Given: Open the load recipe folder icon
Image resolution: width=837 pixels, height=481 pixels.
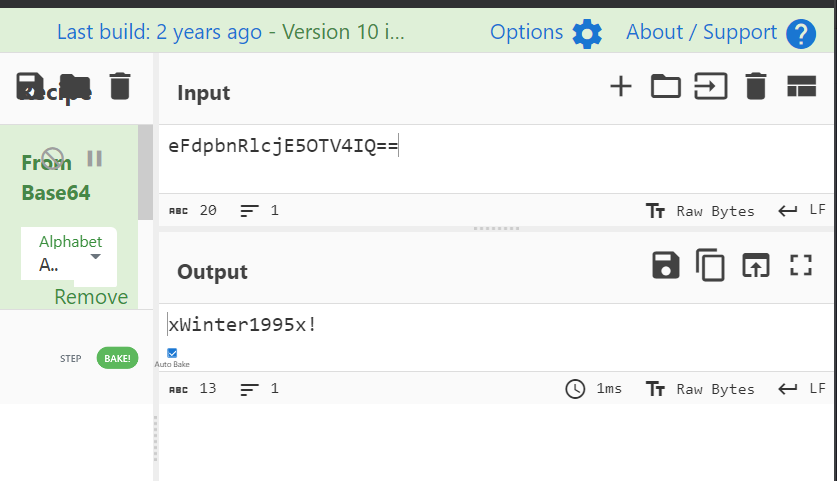Looking at the screenshot, I should (75, 86).
